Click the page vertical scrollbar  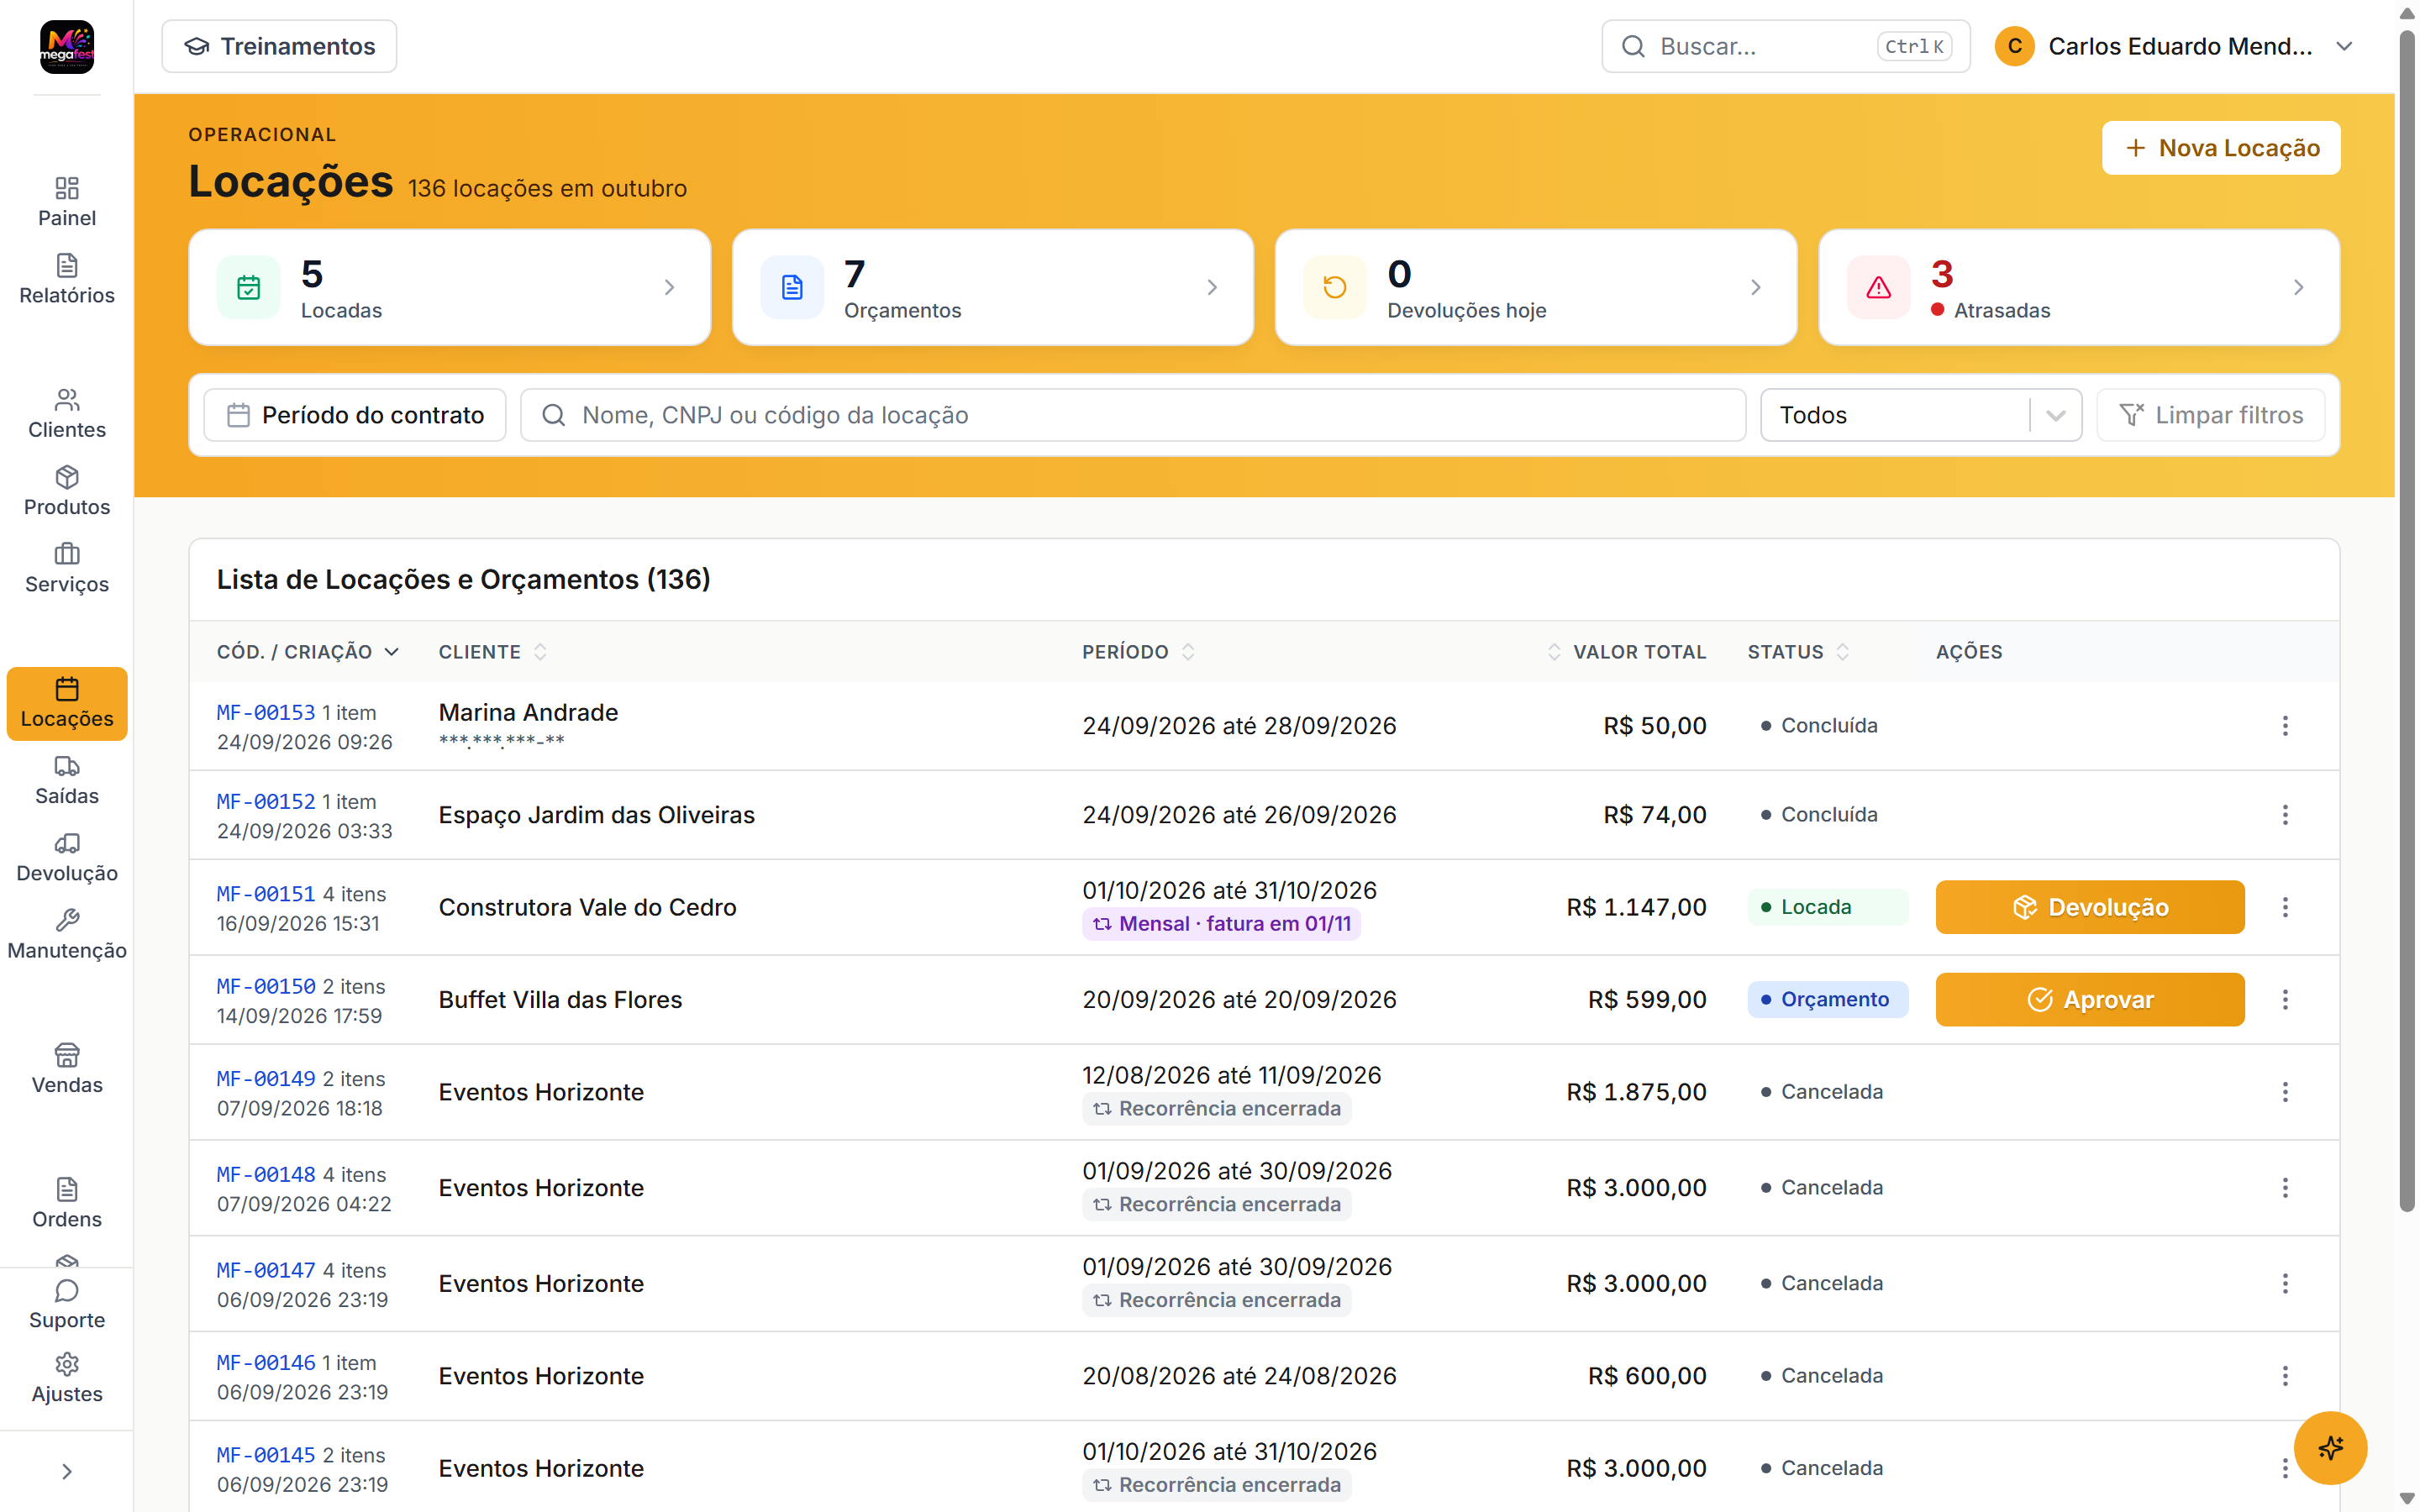(2406, 620)
